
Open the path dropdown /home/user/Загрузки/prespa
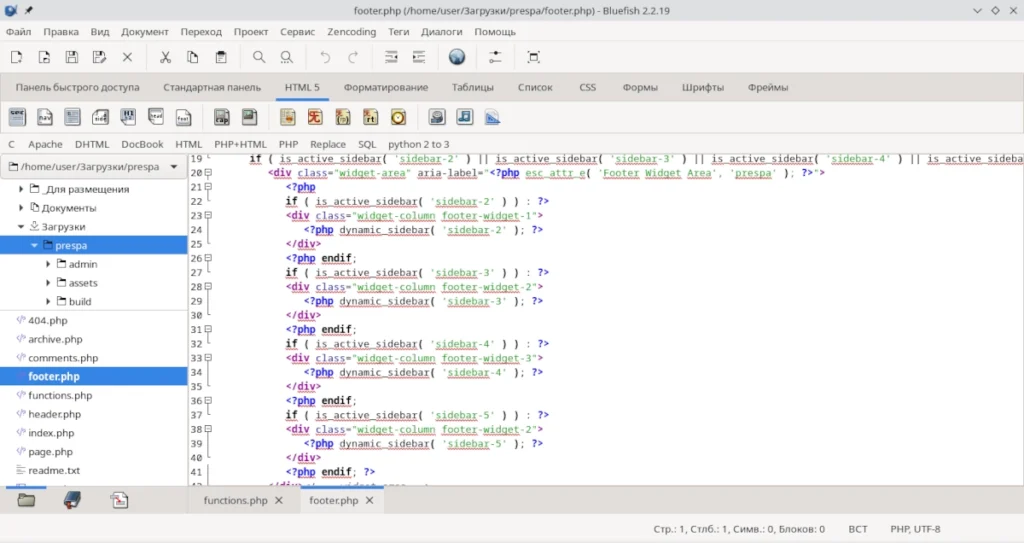[93, 167]
